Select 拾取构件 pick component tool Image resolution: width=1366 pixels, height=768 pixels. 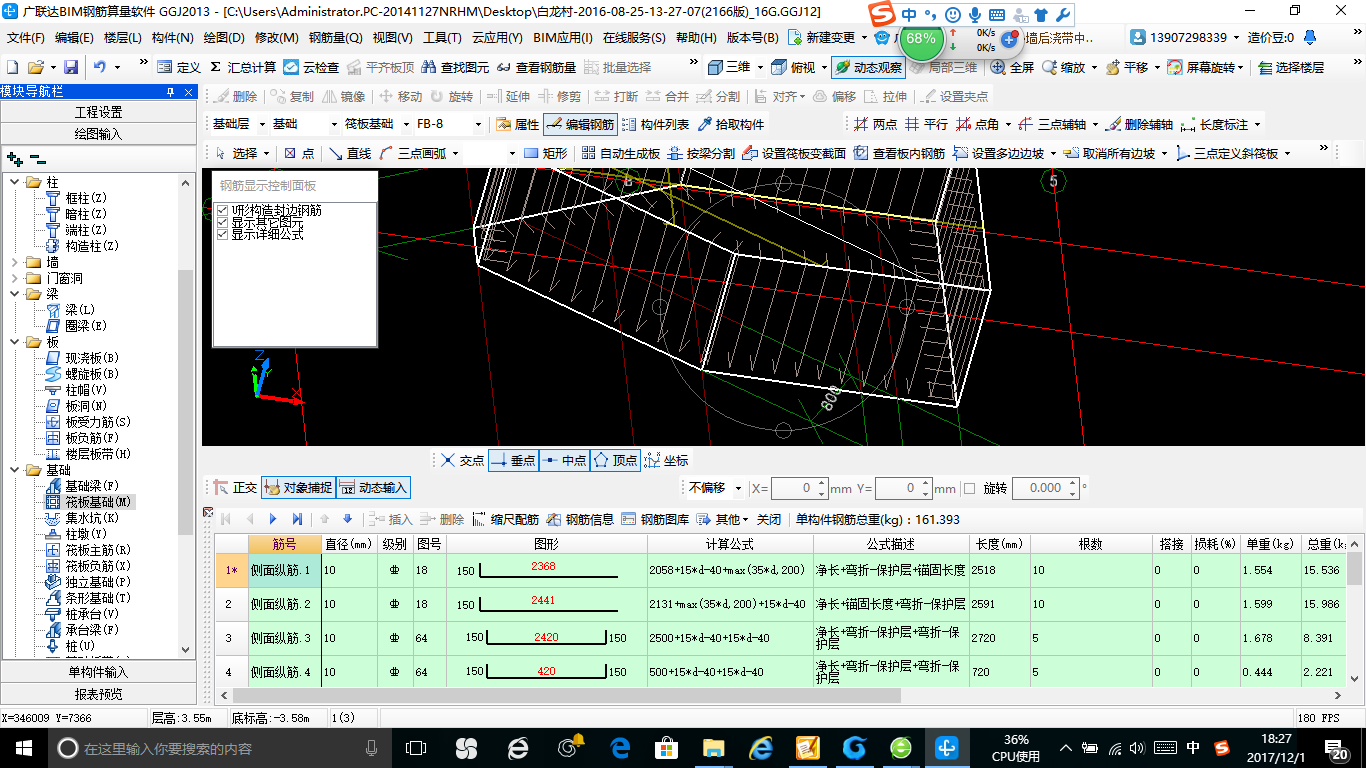click(x=731, y=125)
